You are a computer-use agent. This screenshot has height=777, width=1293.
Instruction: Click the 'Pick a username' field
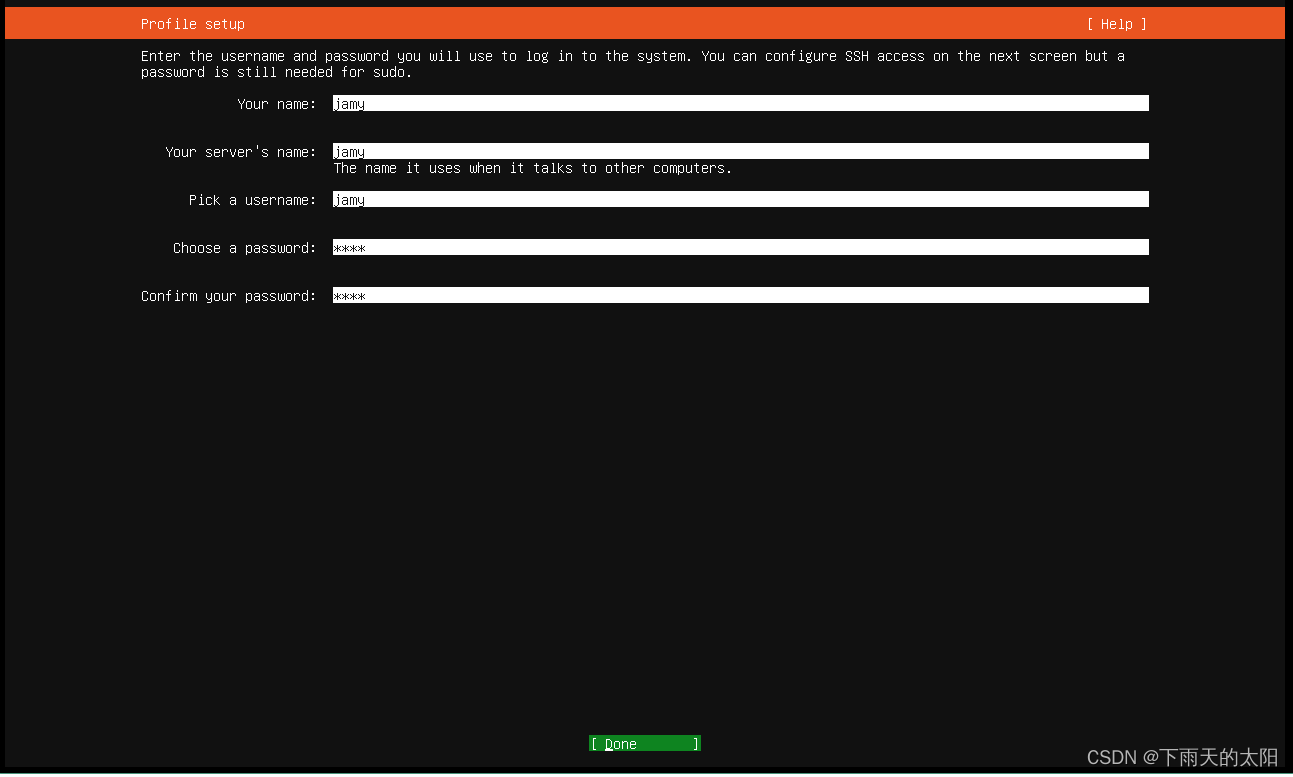(x=740, y=199)
